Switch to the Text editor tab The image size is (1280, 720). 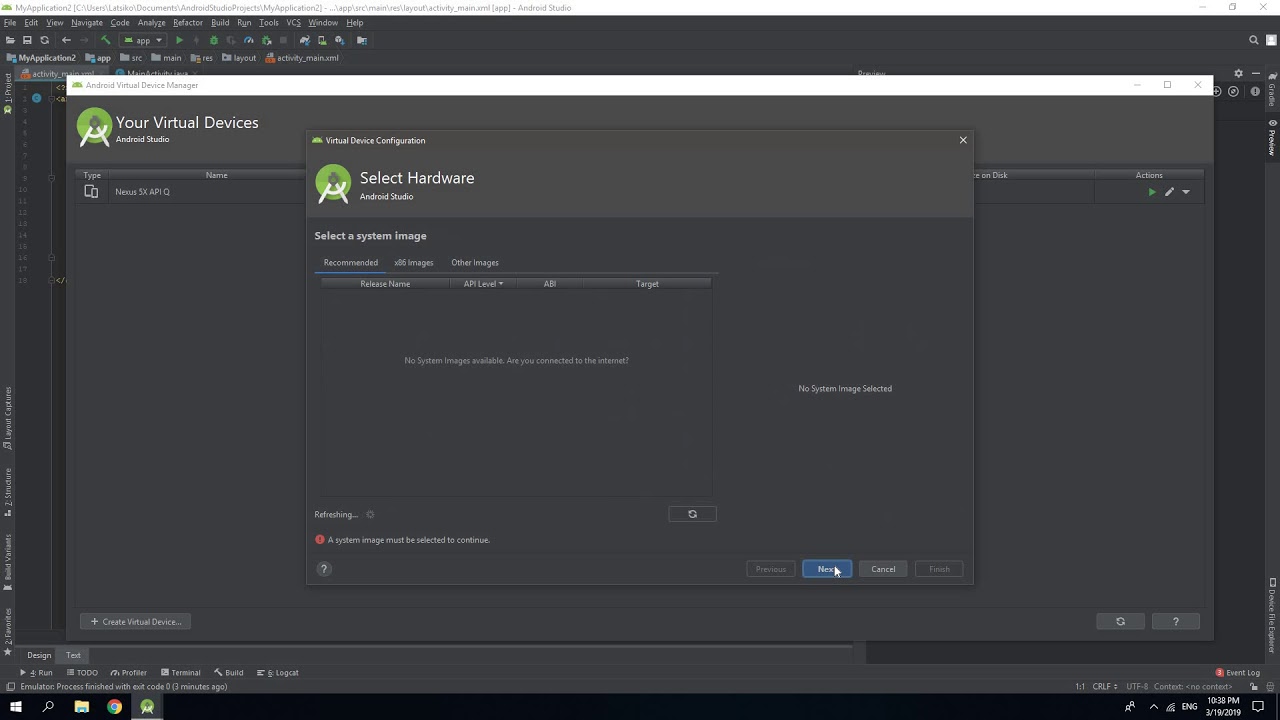point(73,655)
